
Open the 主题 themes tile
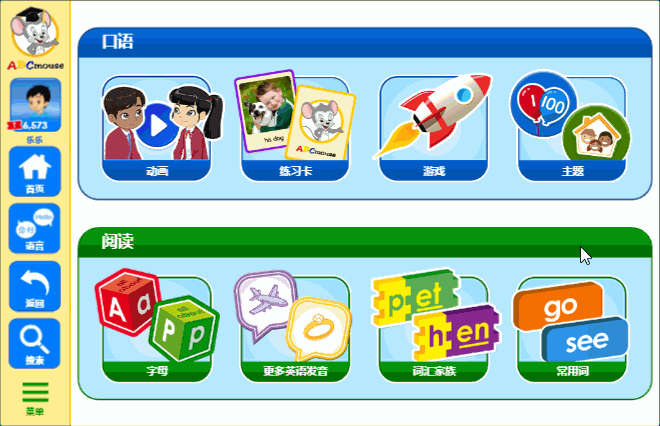[x=572, y=126]
